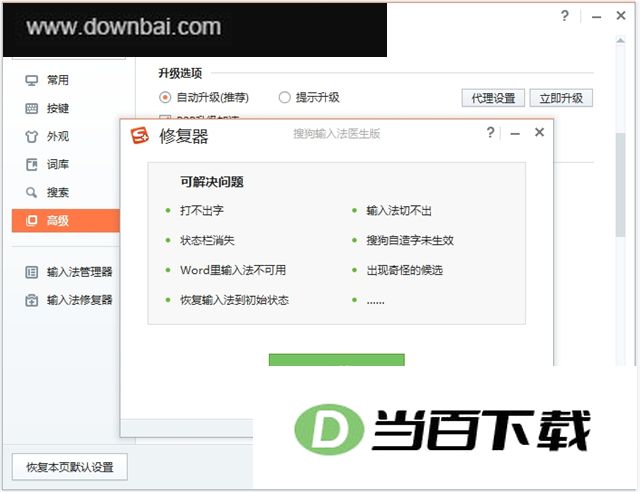This screenshot has height=492, width=640.
Task: Click the 修复器 dialog title
Action: pyautogui.click(x=184, y=136)
